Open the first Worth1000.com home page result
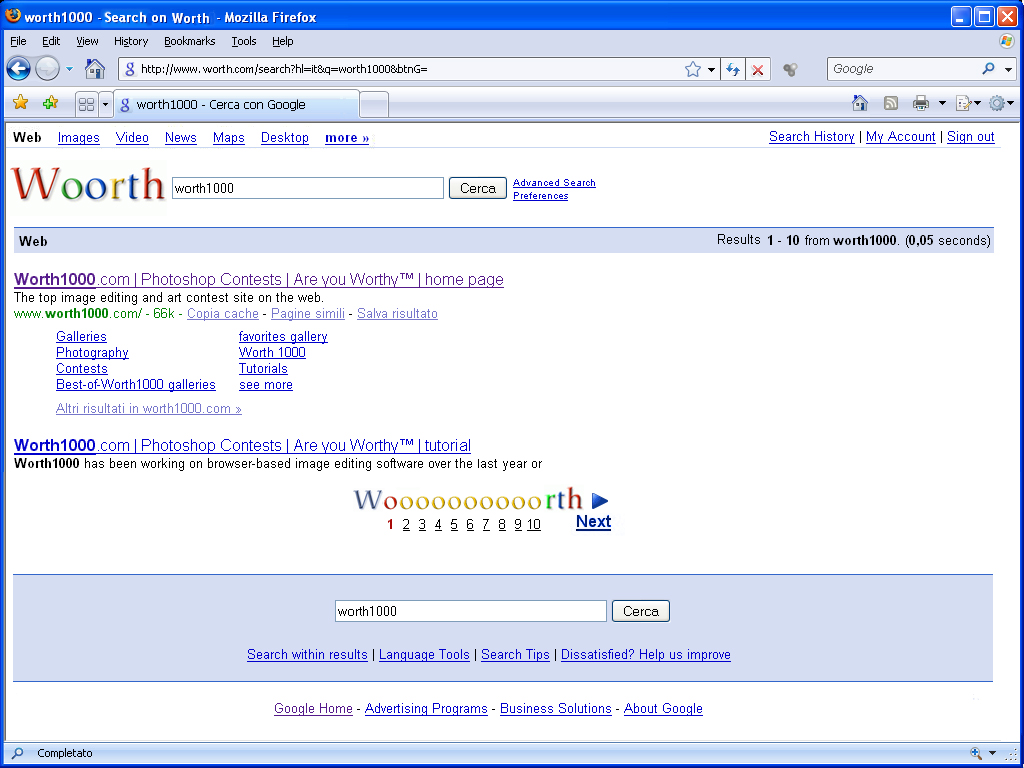Image resolution: width=1024 pixels, height=768 pixels. [x=259, y=280]
